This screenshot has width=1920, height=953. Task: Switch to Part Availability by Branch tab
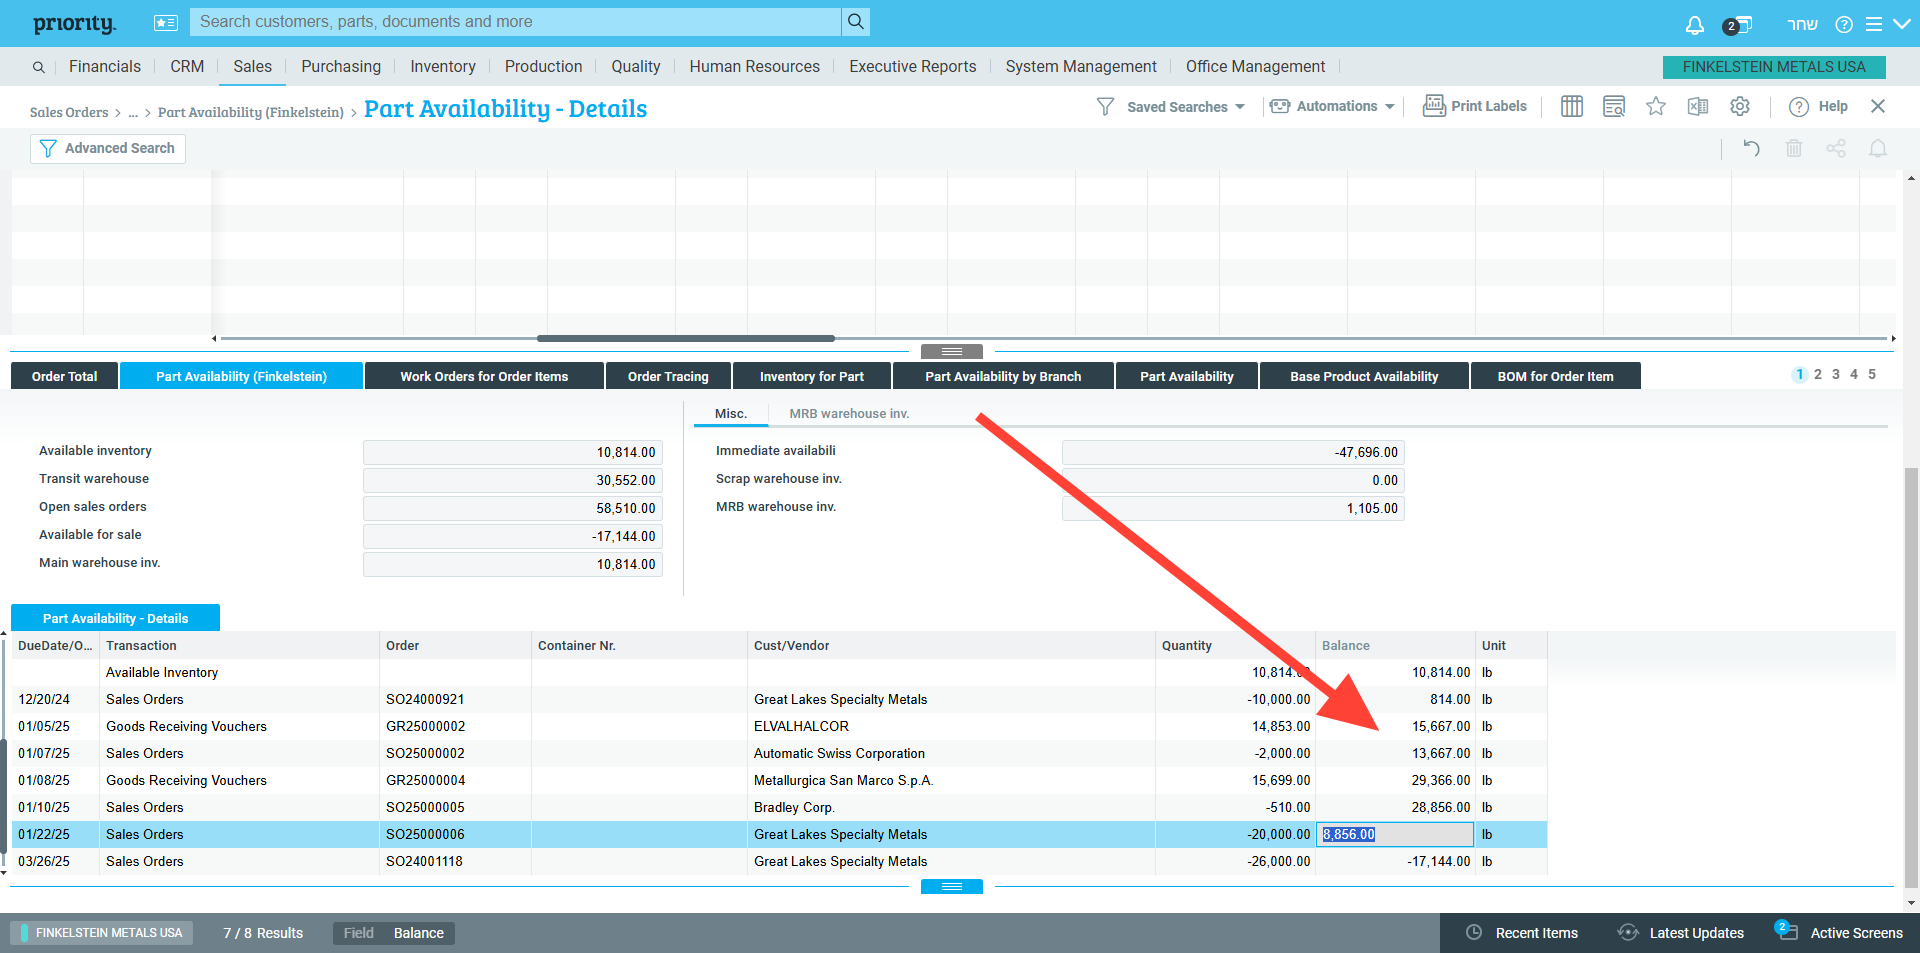(x=1003, y=376)
